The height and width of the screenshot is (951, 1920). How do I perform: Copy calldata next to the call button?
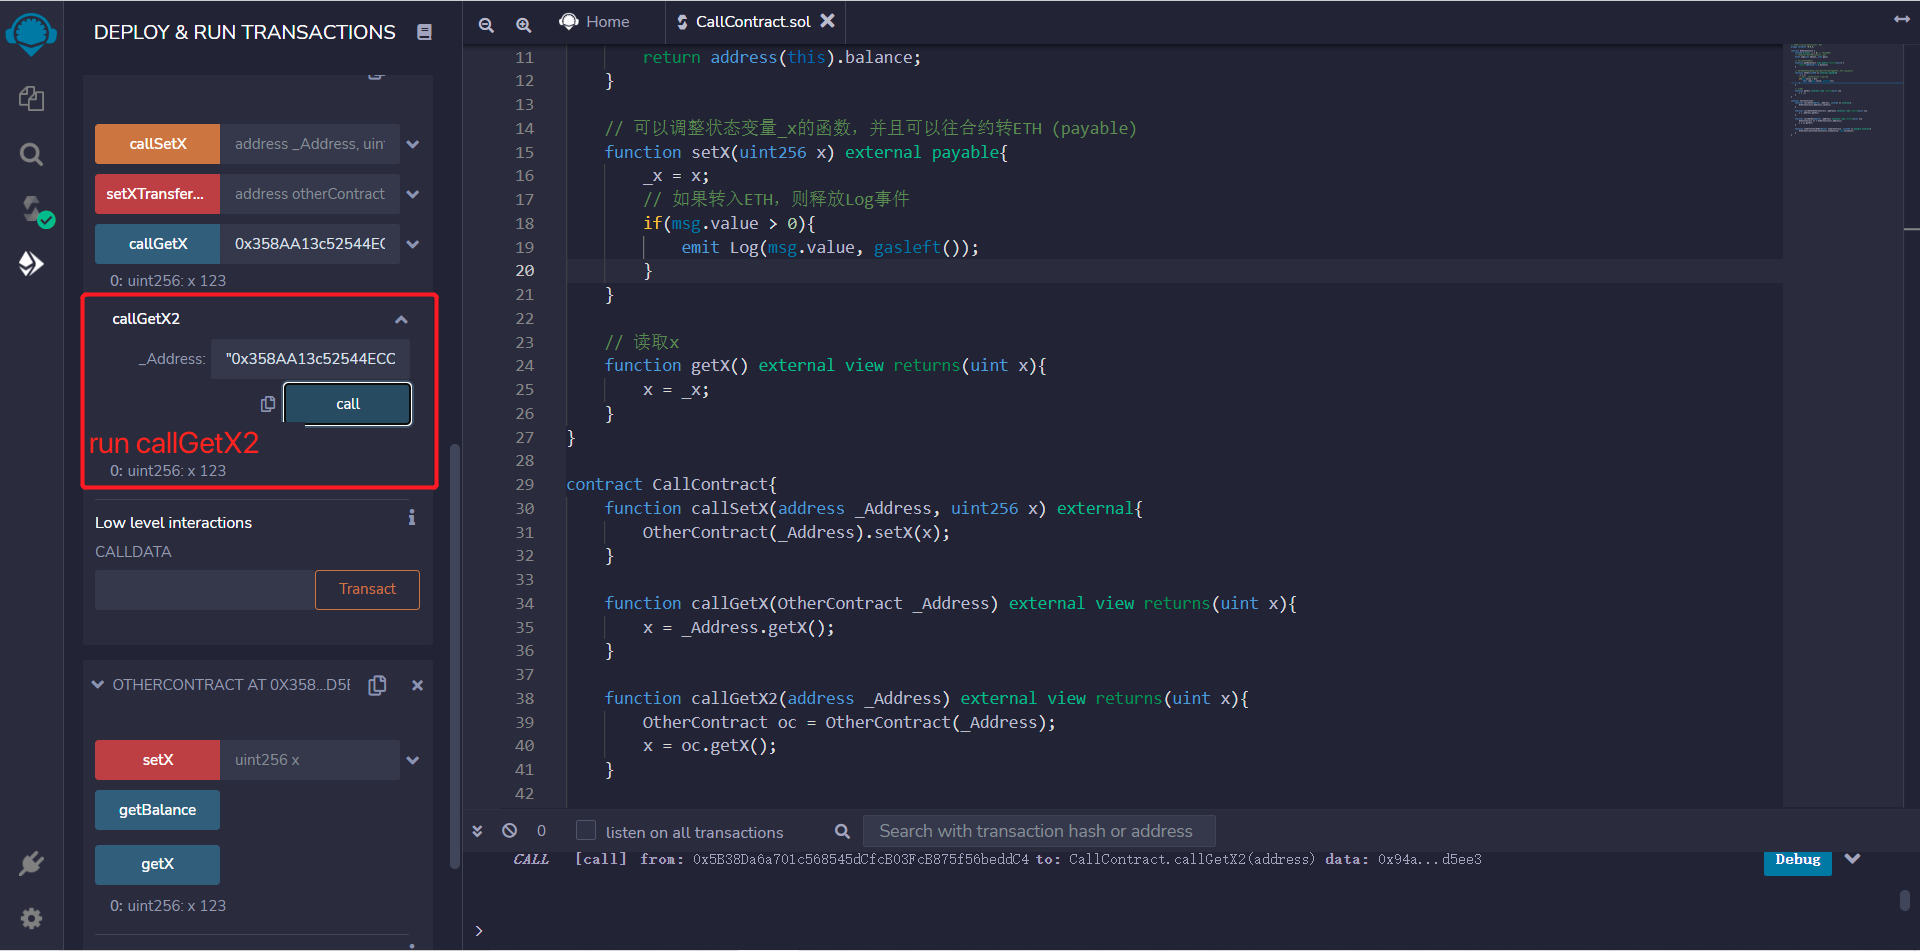(267, 404)
